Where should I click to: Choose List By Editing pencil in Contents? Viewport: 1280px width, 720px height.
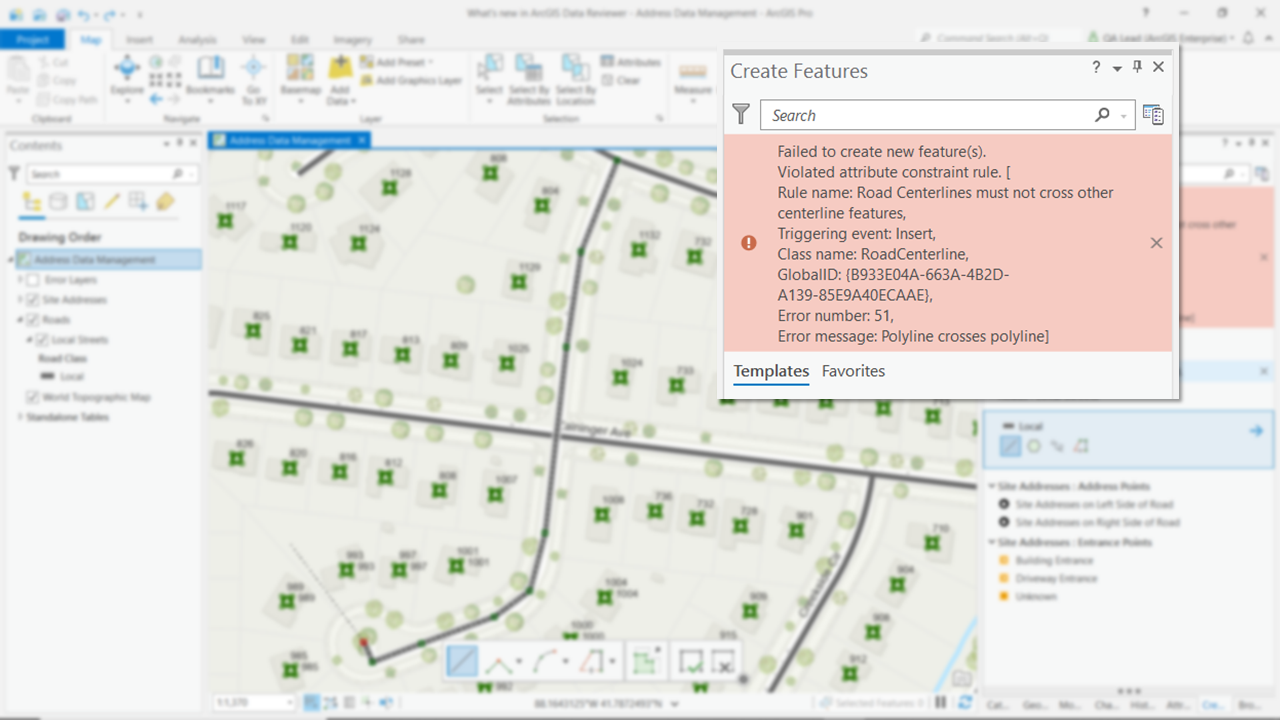click(112, 202)
